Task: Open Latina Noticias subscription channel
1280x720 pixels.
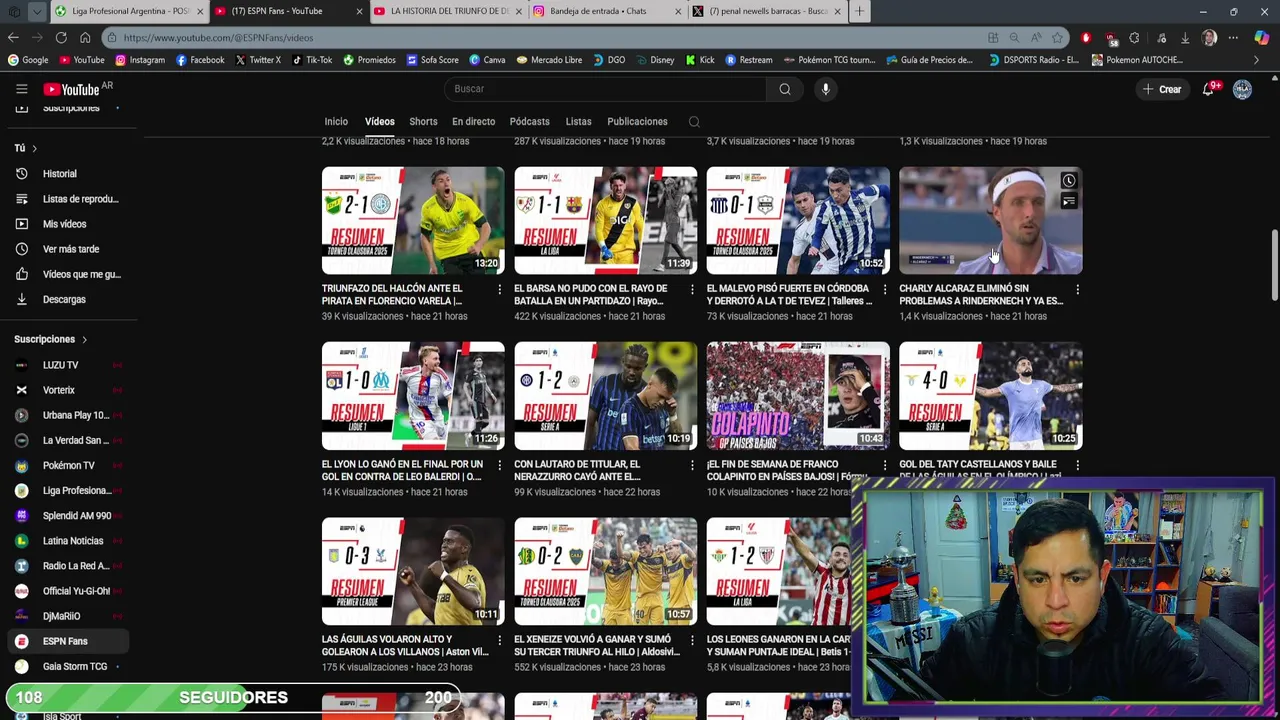Action: click(x=68, y=541)
